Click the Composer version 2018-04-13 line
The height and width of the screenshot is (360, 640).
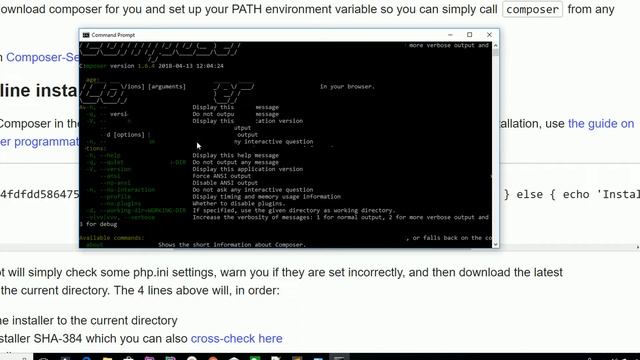click(151, 66)
